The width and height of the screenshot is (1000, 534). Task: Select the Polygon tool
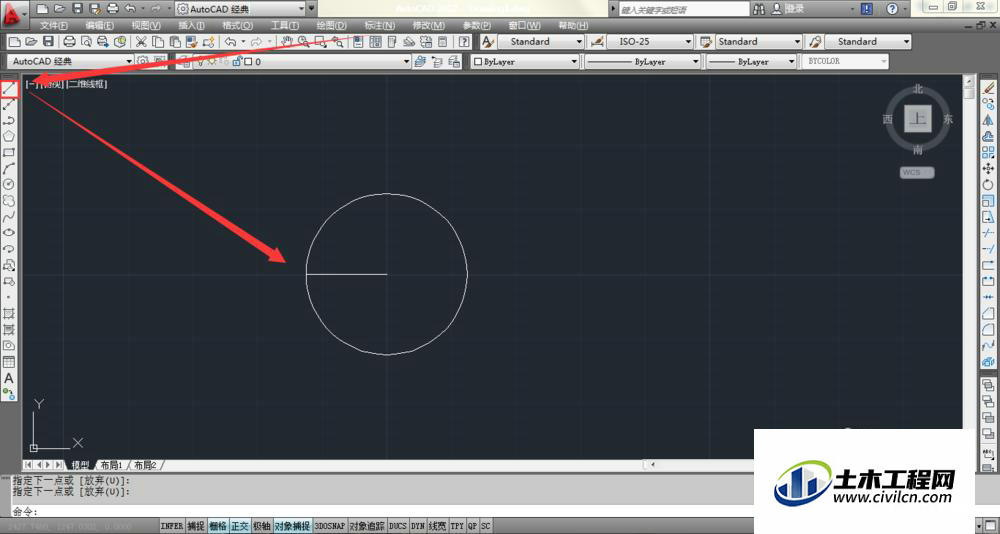(9, 137)
